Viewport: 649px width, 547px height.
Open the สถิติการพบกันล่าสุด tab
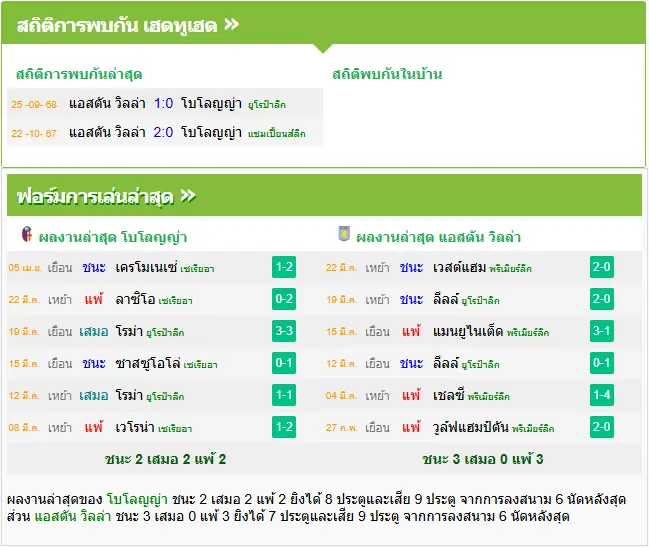(79, 74)
